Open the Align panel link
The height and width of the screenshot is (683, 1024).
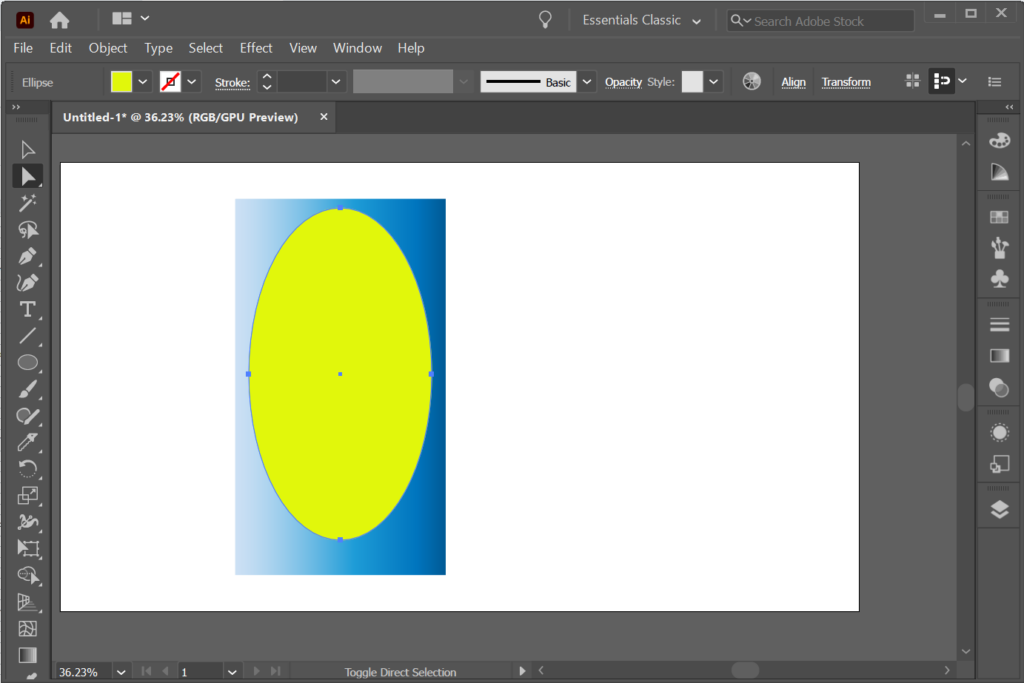[793, 81]
